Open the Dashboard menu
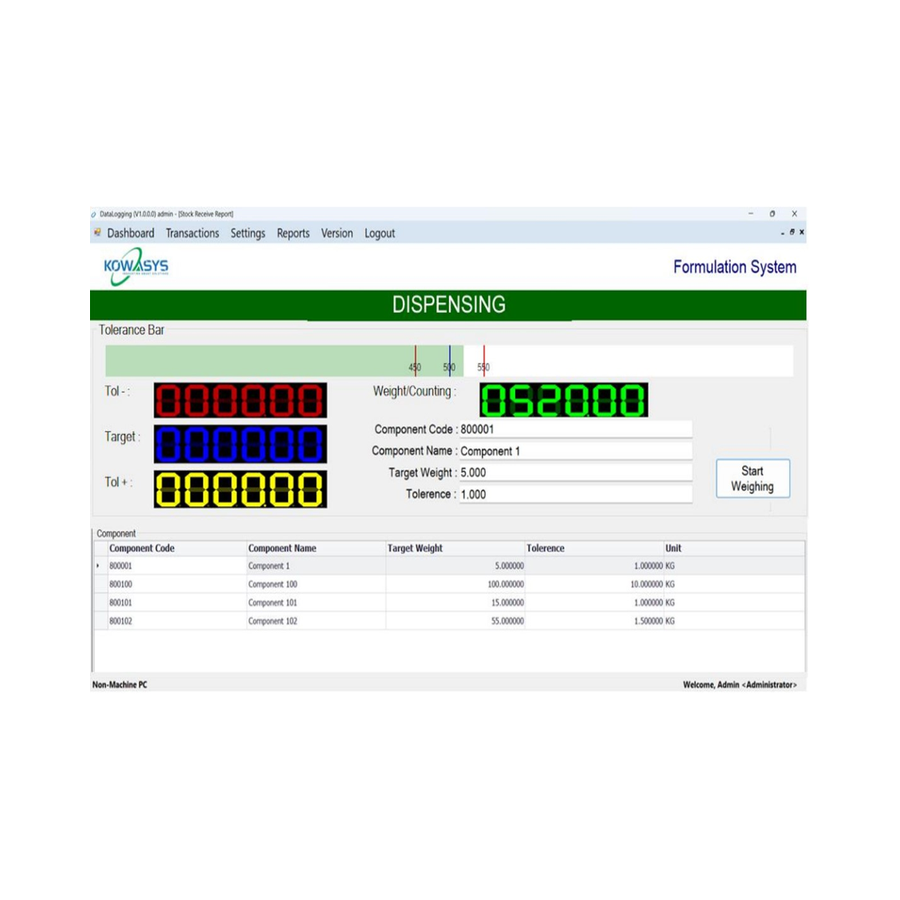 click(131, 233)
